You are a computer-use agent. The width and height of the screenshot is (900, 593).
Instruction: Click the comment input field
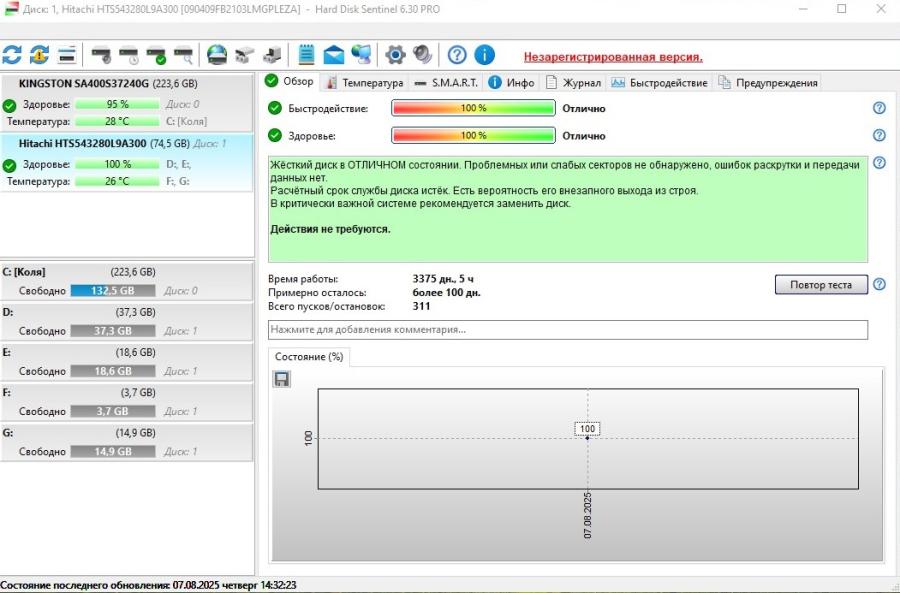click(x=570, y=330)
